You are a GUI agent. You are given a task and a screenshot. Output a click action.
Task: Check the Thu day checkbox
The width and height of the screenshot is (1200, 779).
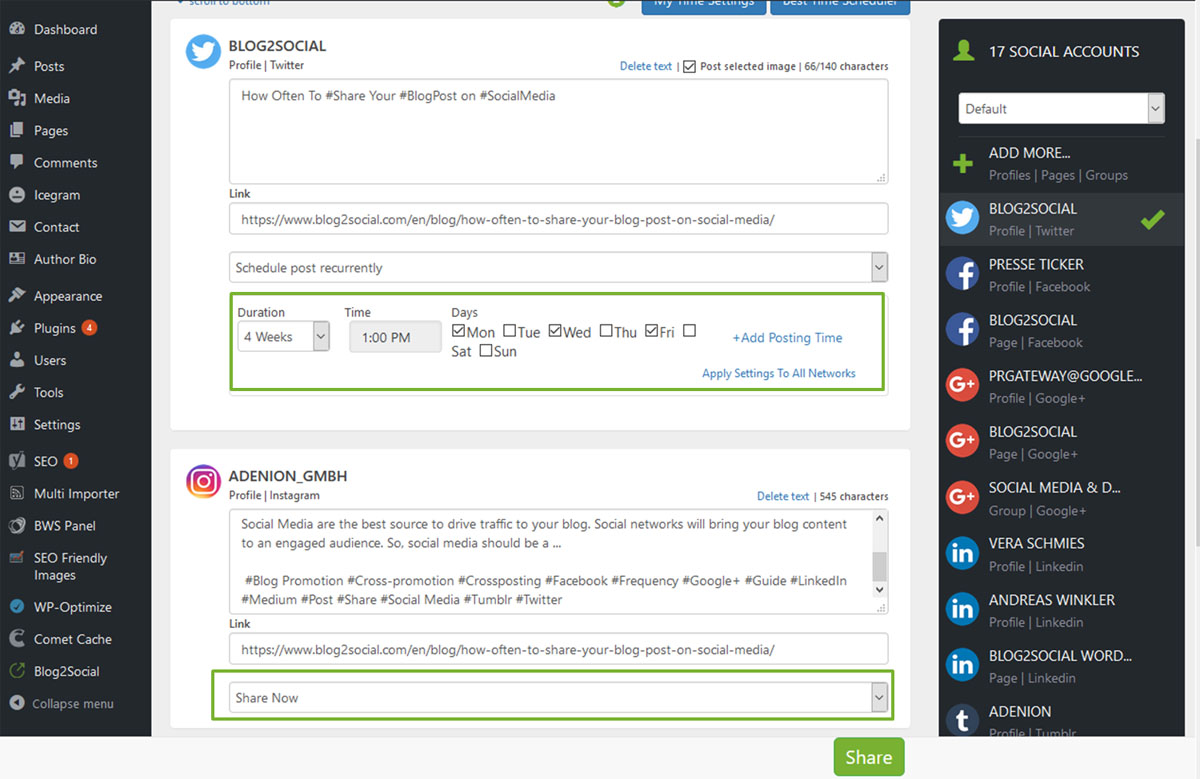[x=607, y=331]
